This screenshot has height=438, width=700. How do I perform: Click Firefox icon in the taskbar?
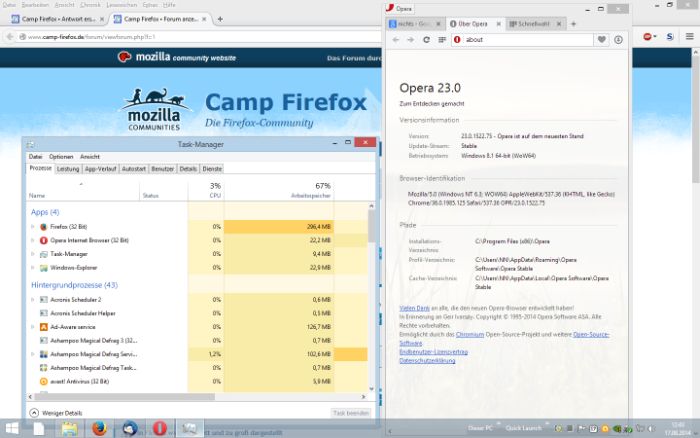99,428
